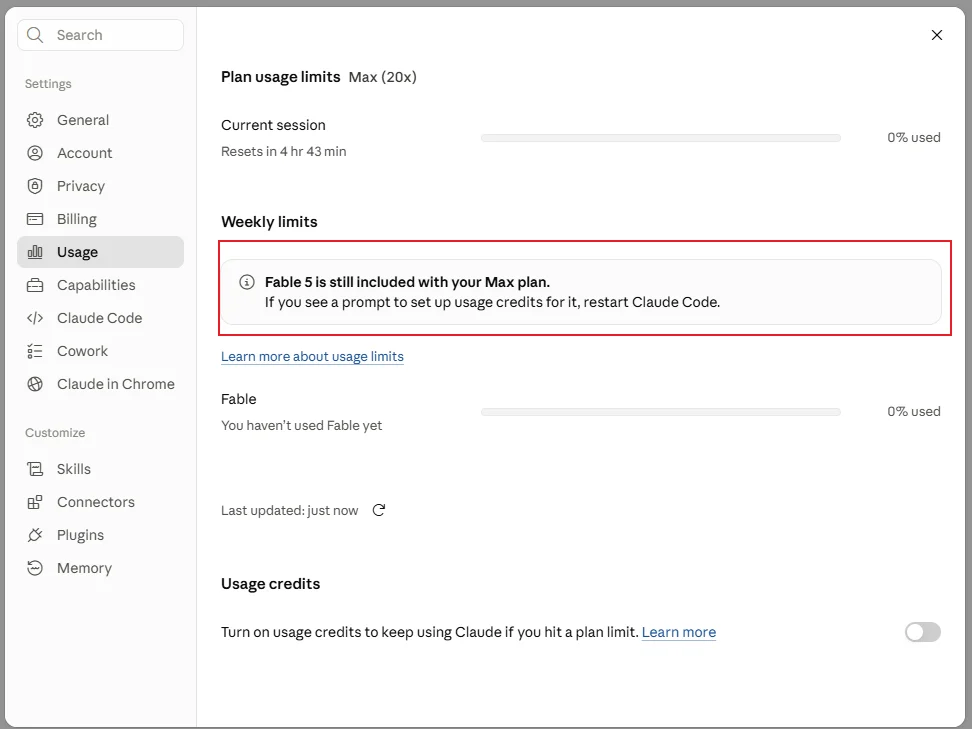Click 'Resets in 4 hr 43 min' text

tap(283, 151)
